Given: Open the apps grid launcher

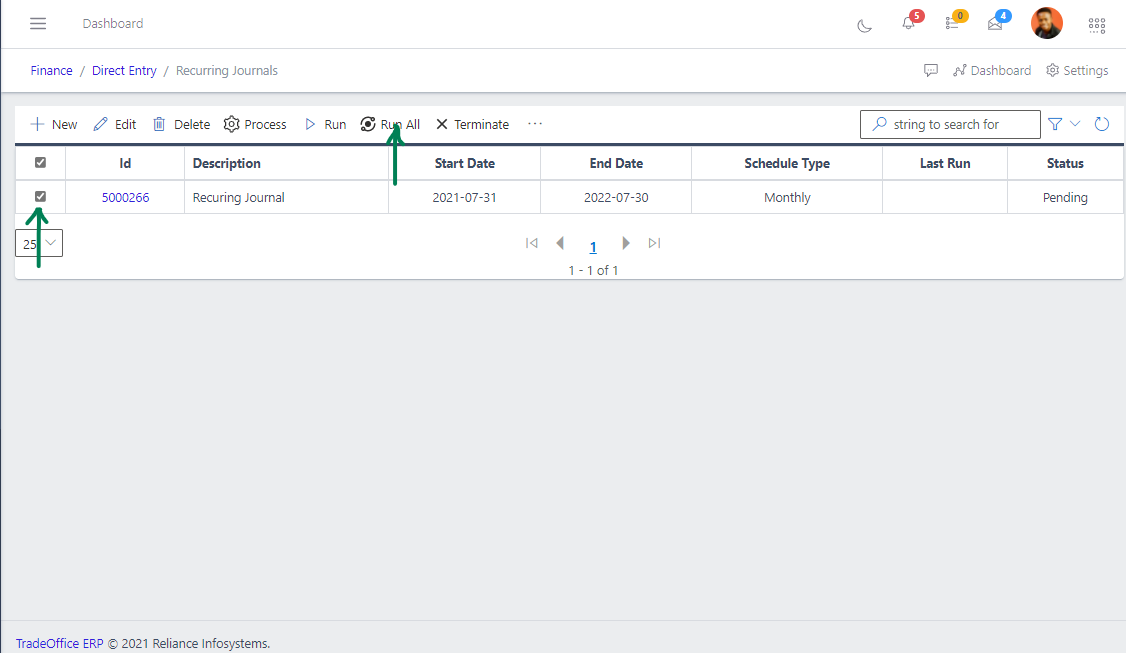Looking at the screenshot, I should click(x=1097, y=24).
